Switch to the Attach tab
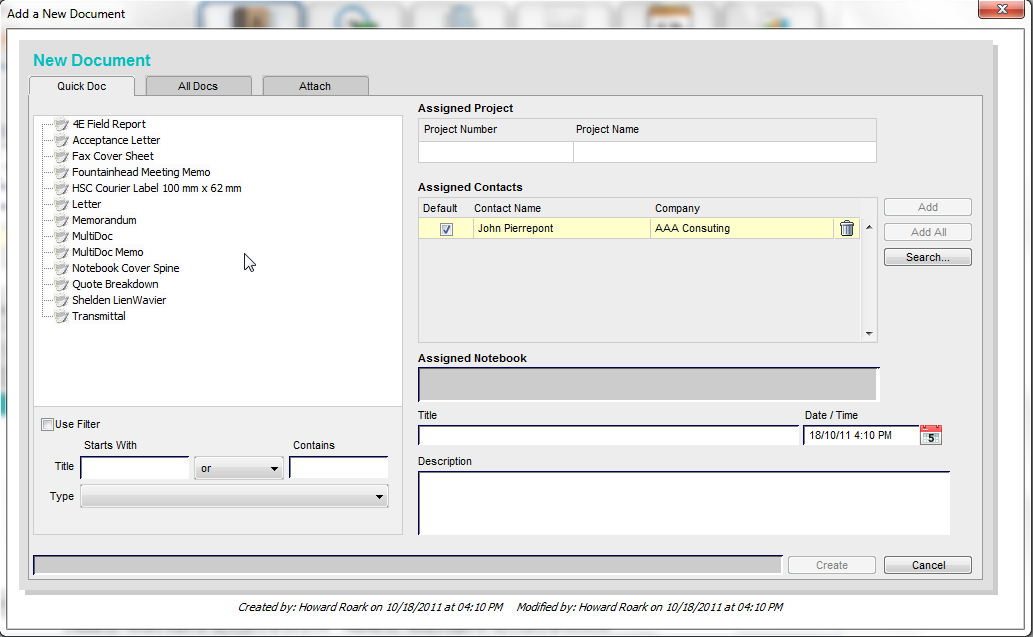 click(315, 86)
